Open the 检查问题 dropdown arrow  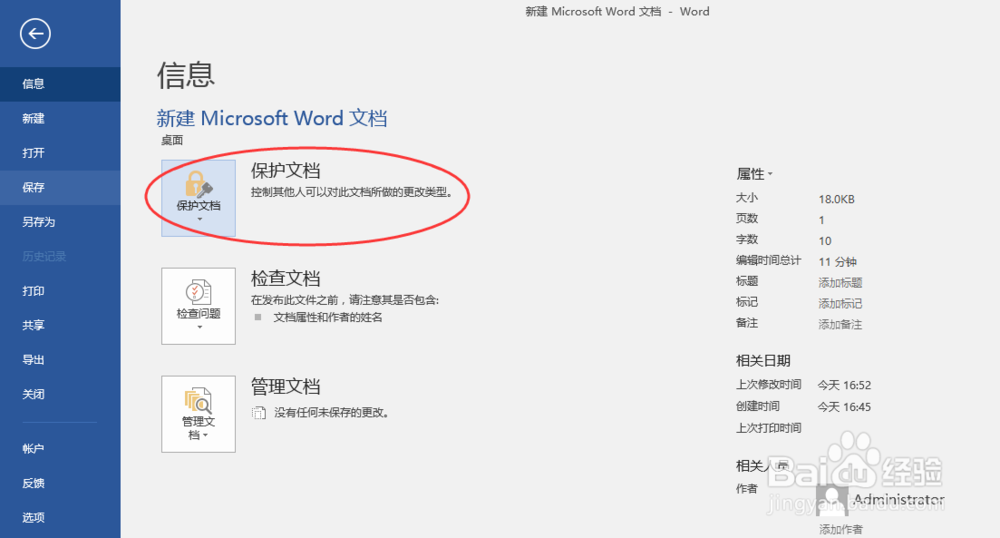tap(200, 327)
